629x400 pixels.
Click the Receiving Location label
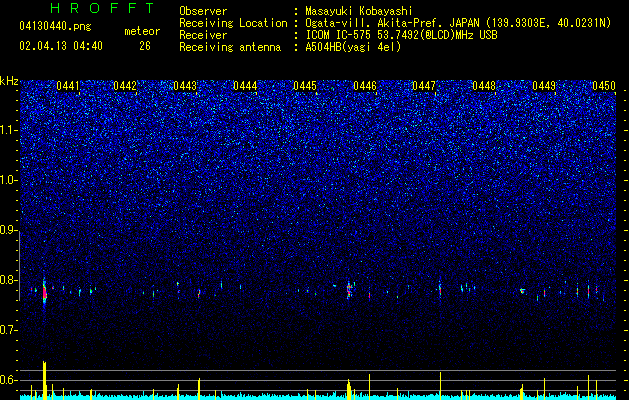point(233,23)
